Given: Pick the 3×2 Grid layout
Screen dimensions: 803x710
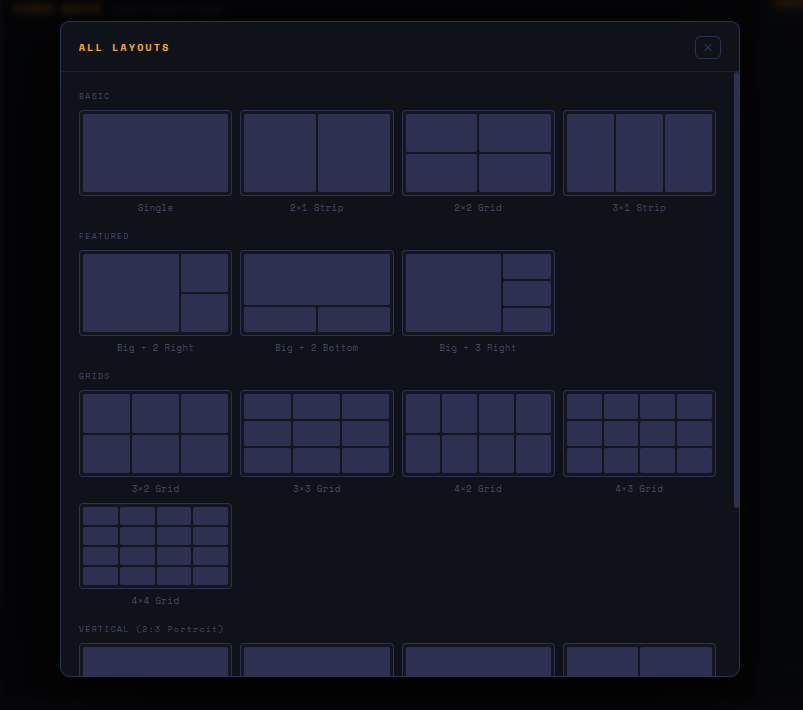Looking at the screenshot, I should (155, 433).
